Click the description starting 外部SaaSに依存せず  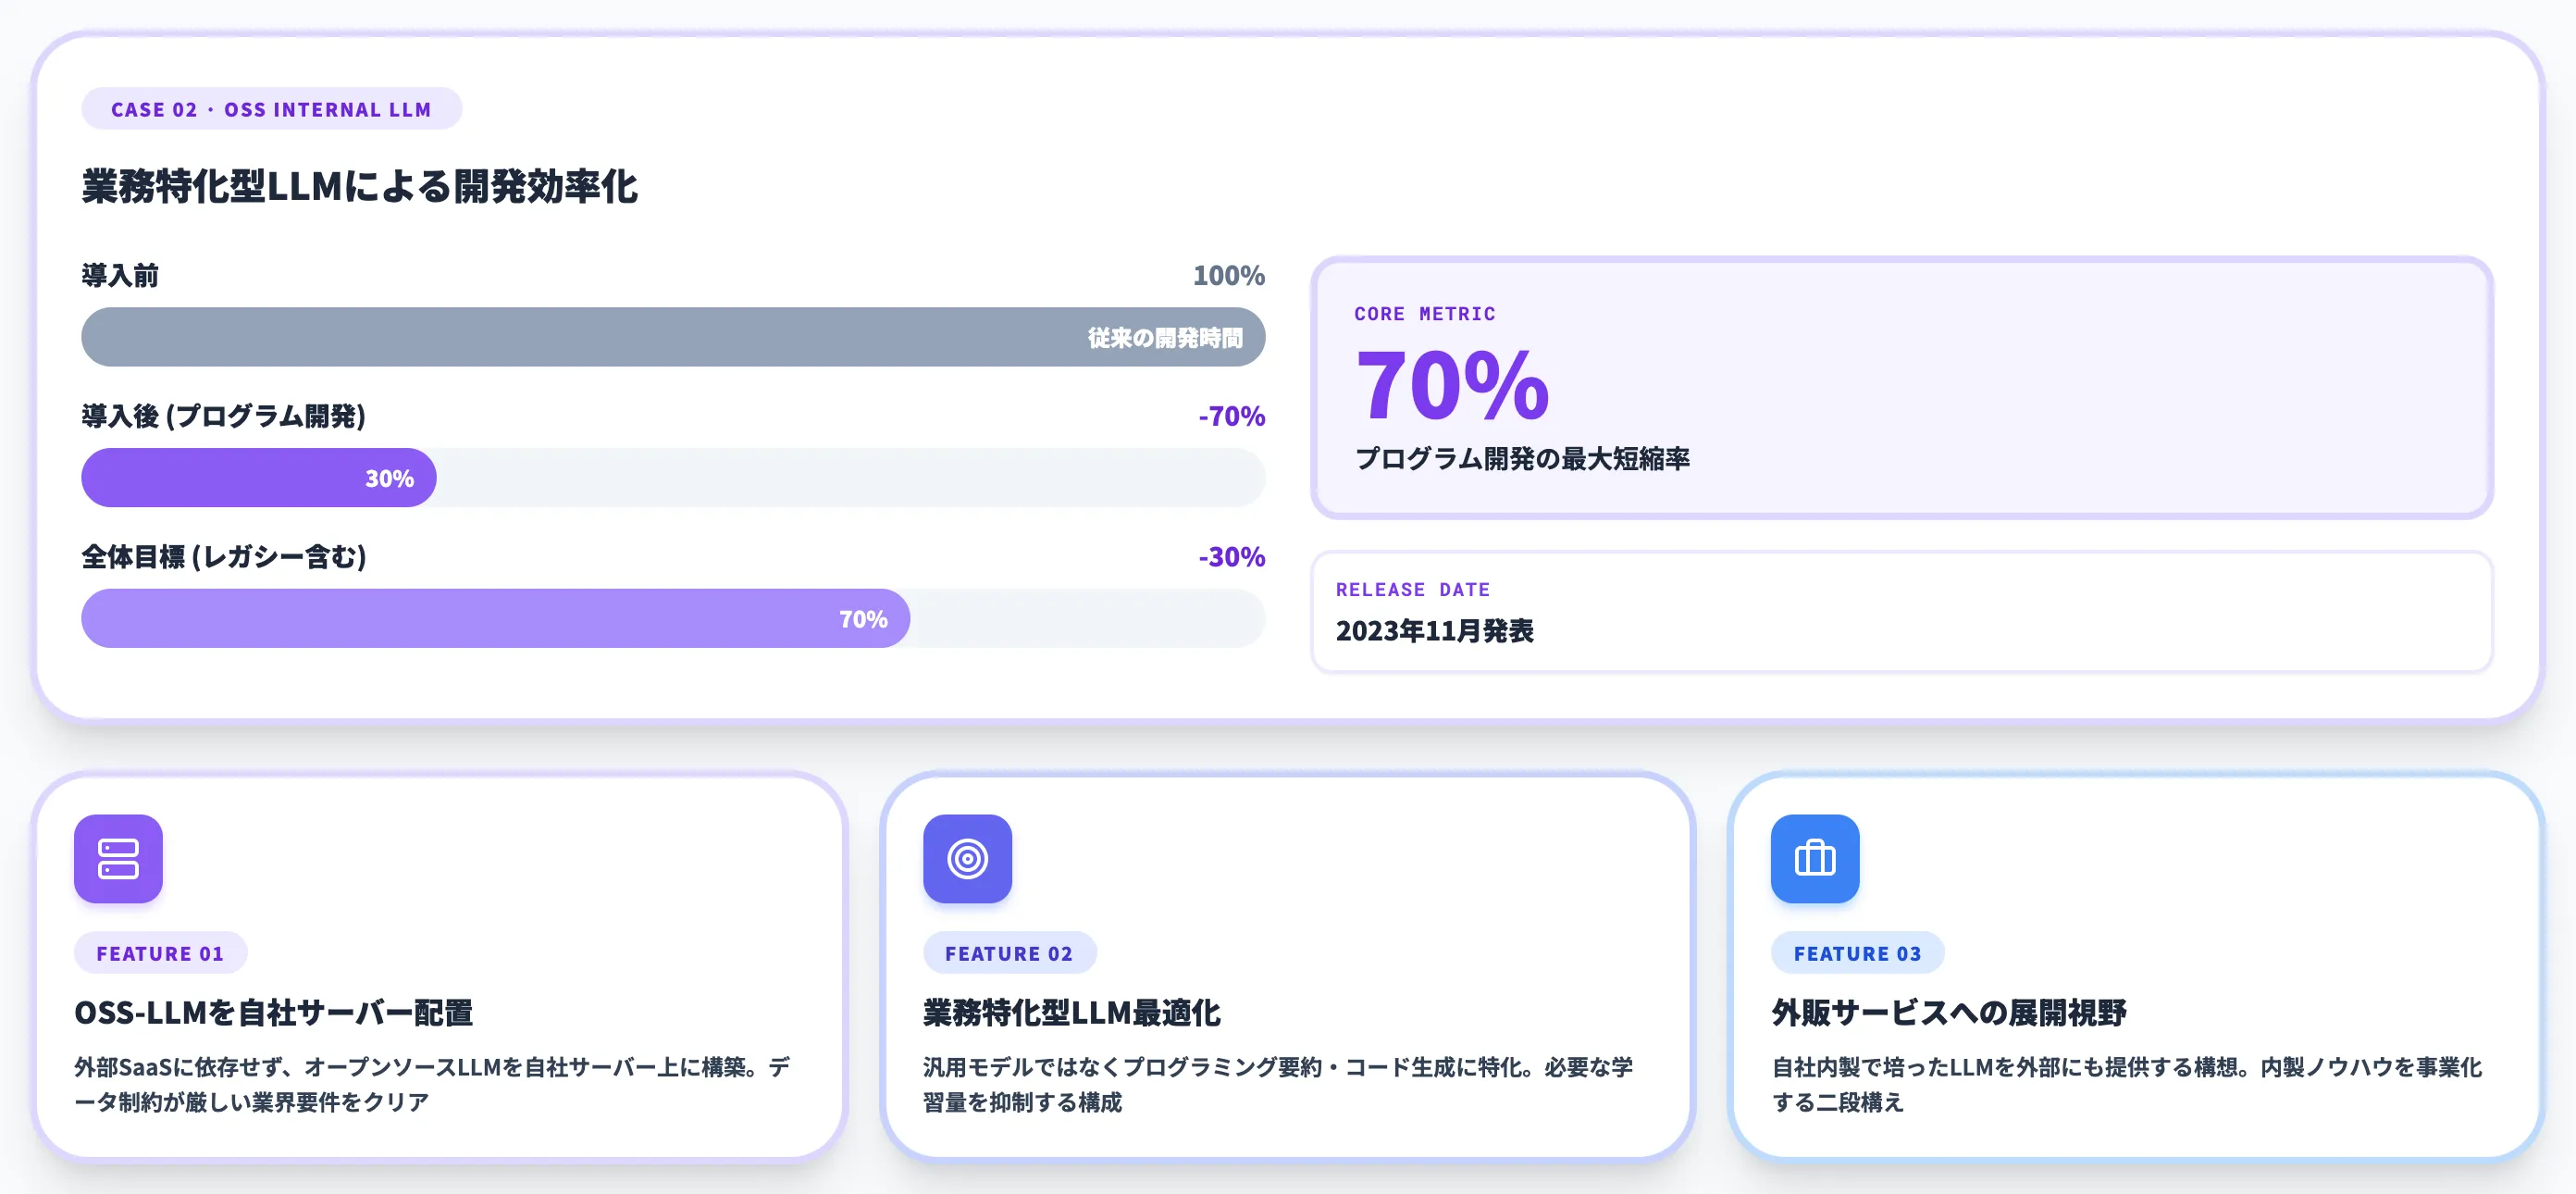click(432, 1084)
